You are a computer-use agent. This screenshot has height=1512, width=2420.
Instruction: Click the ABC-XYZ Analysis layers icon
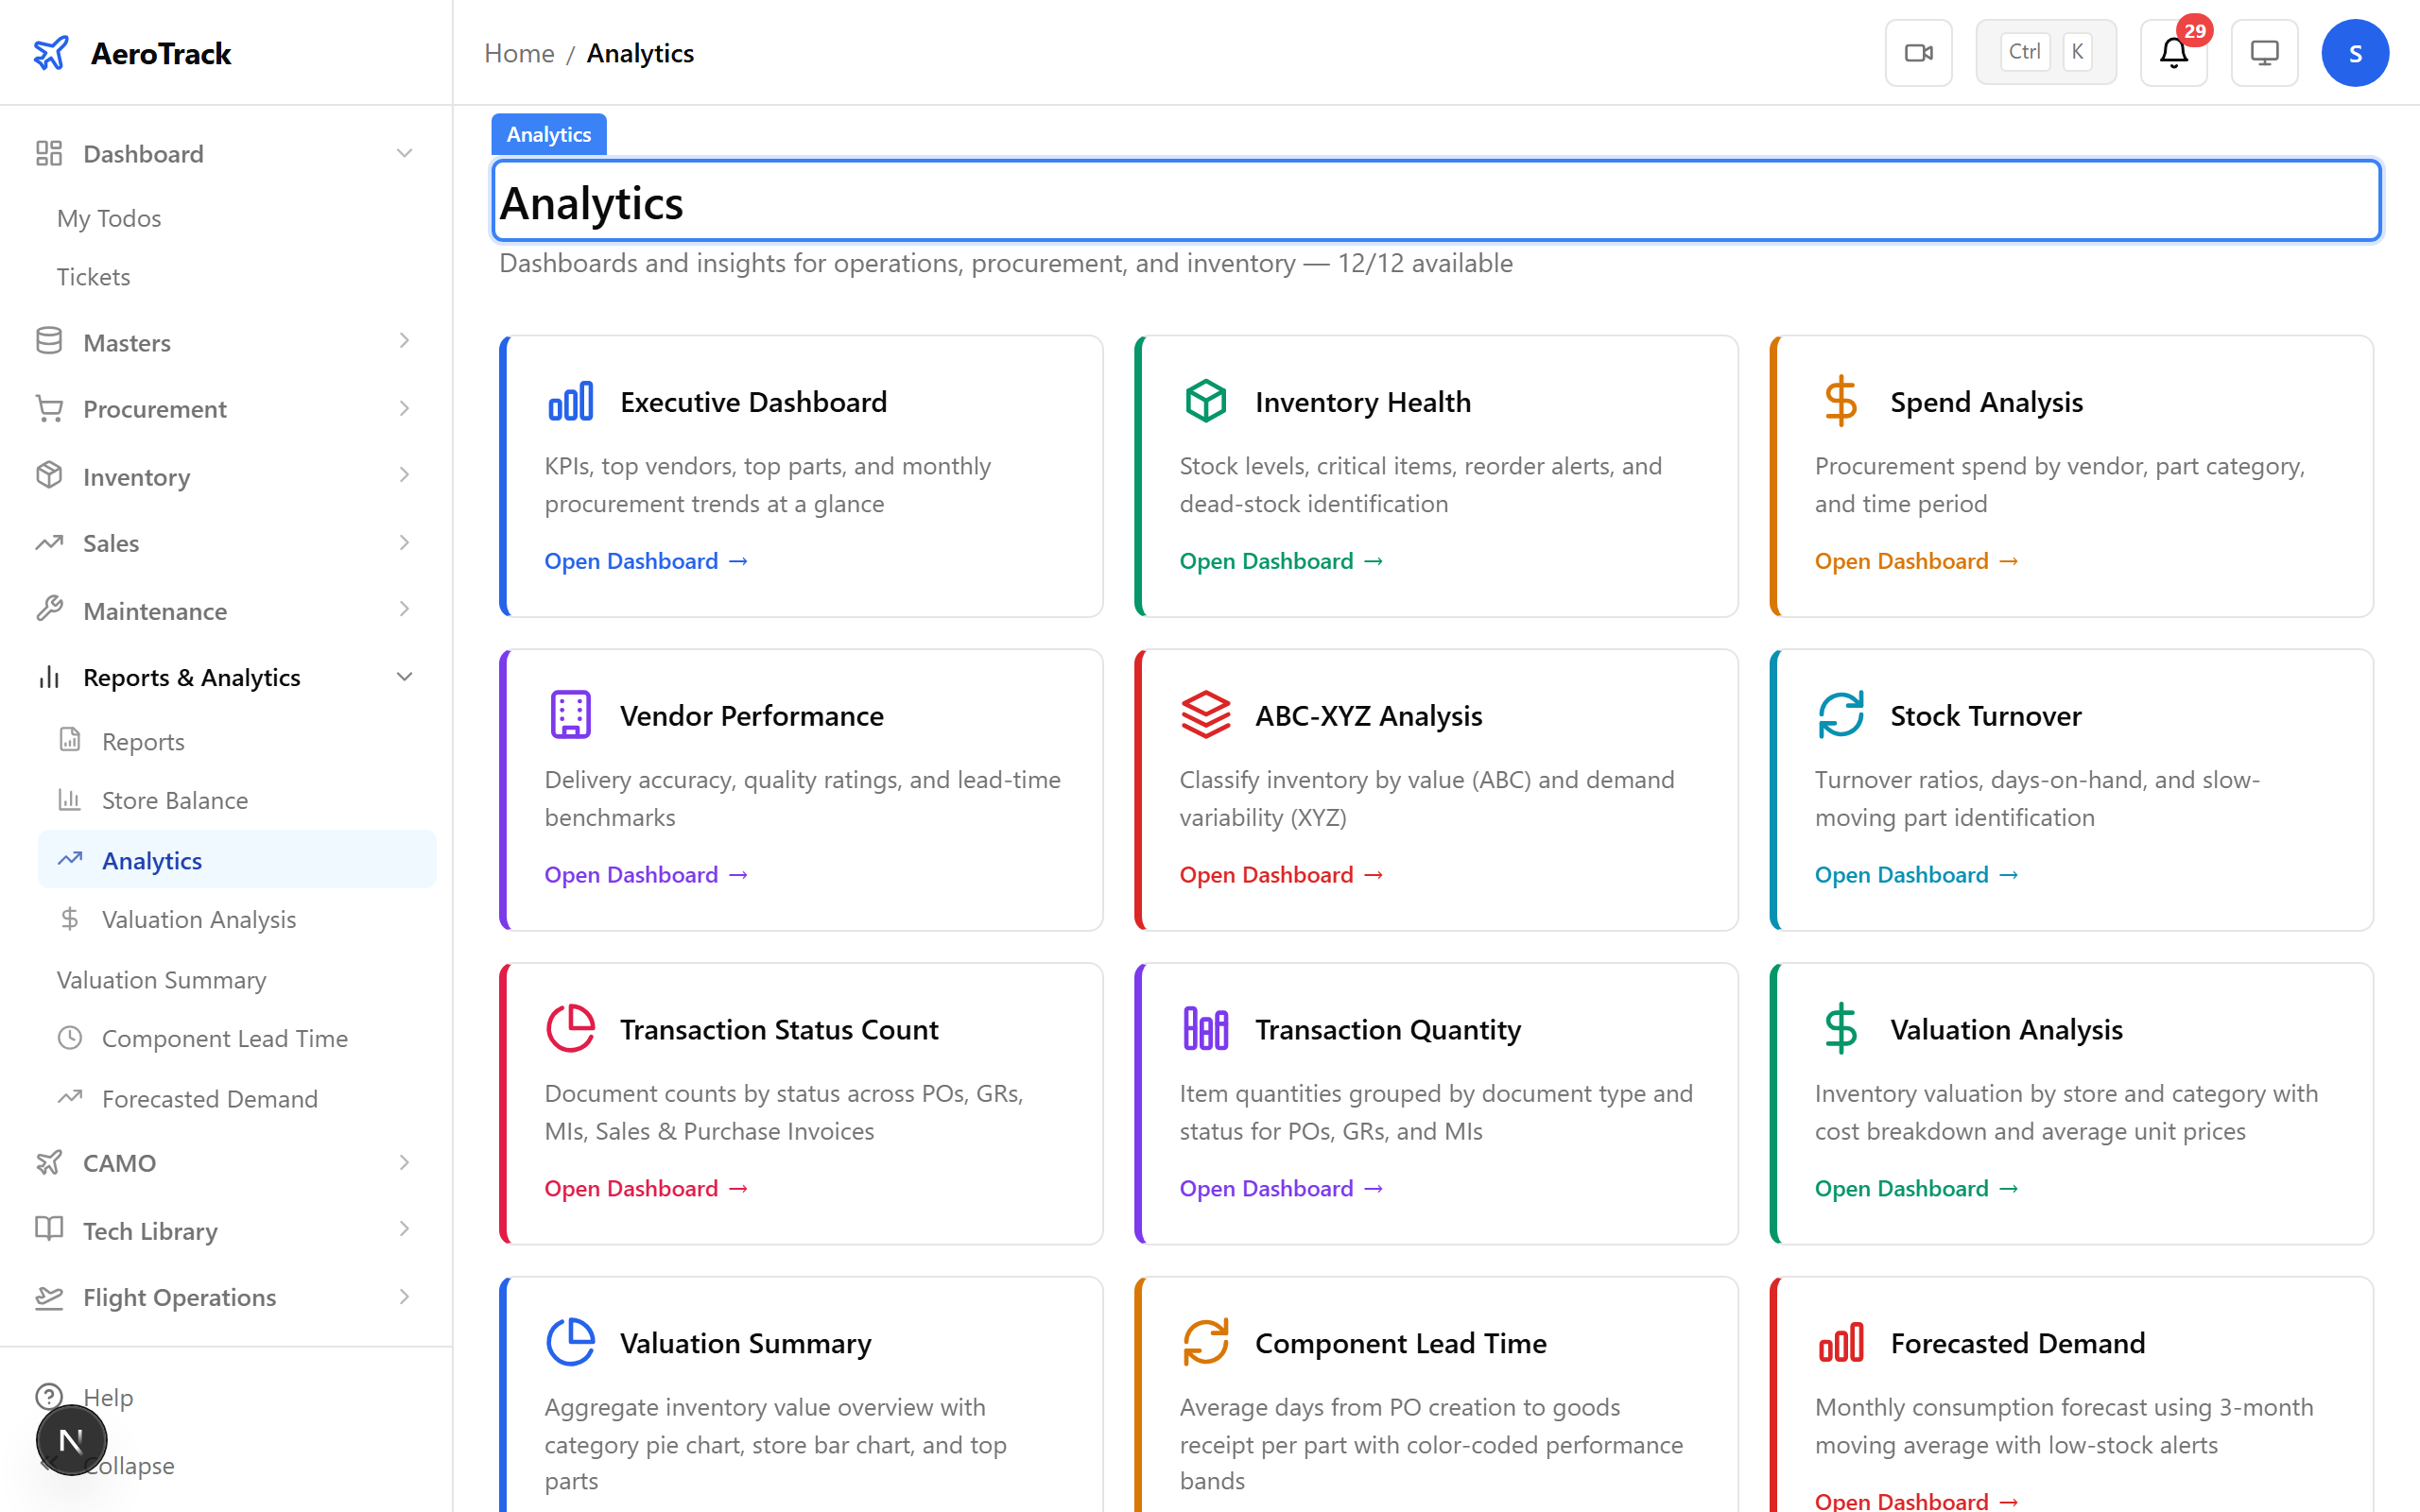tap(1205, 714)
